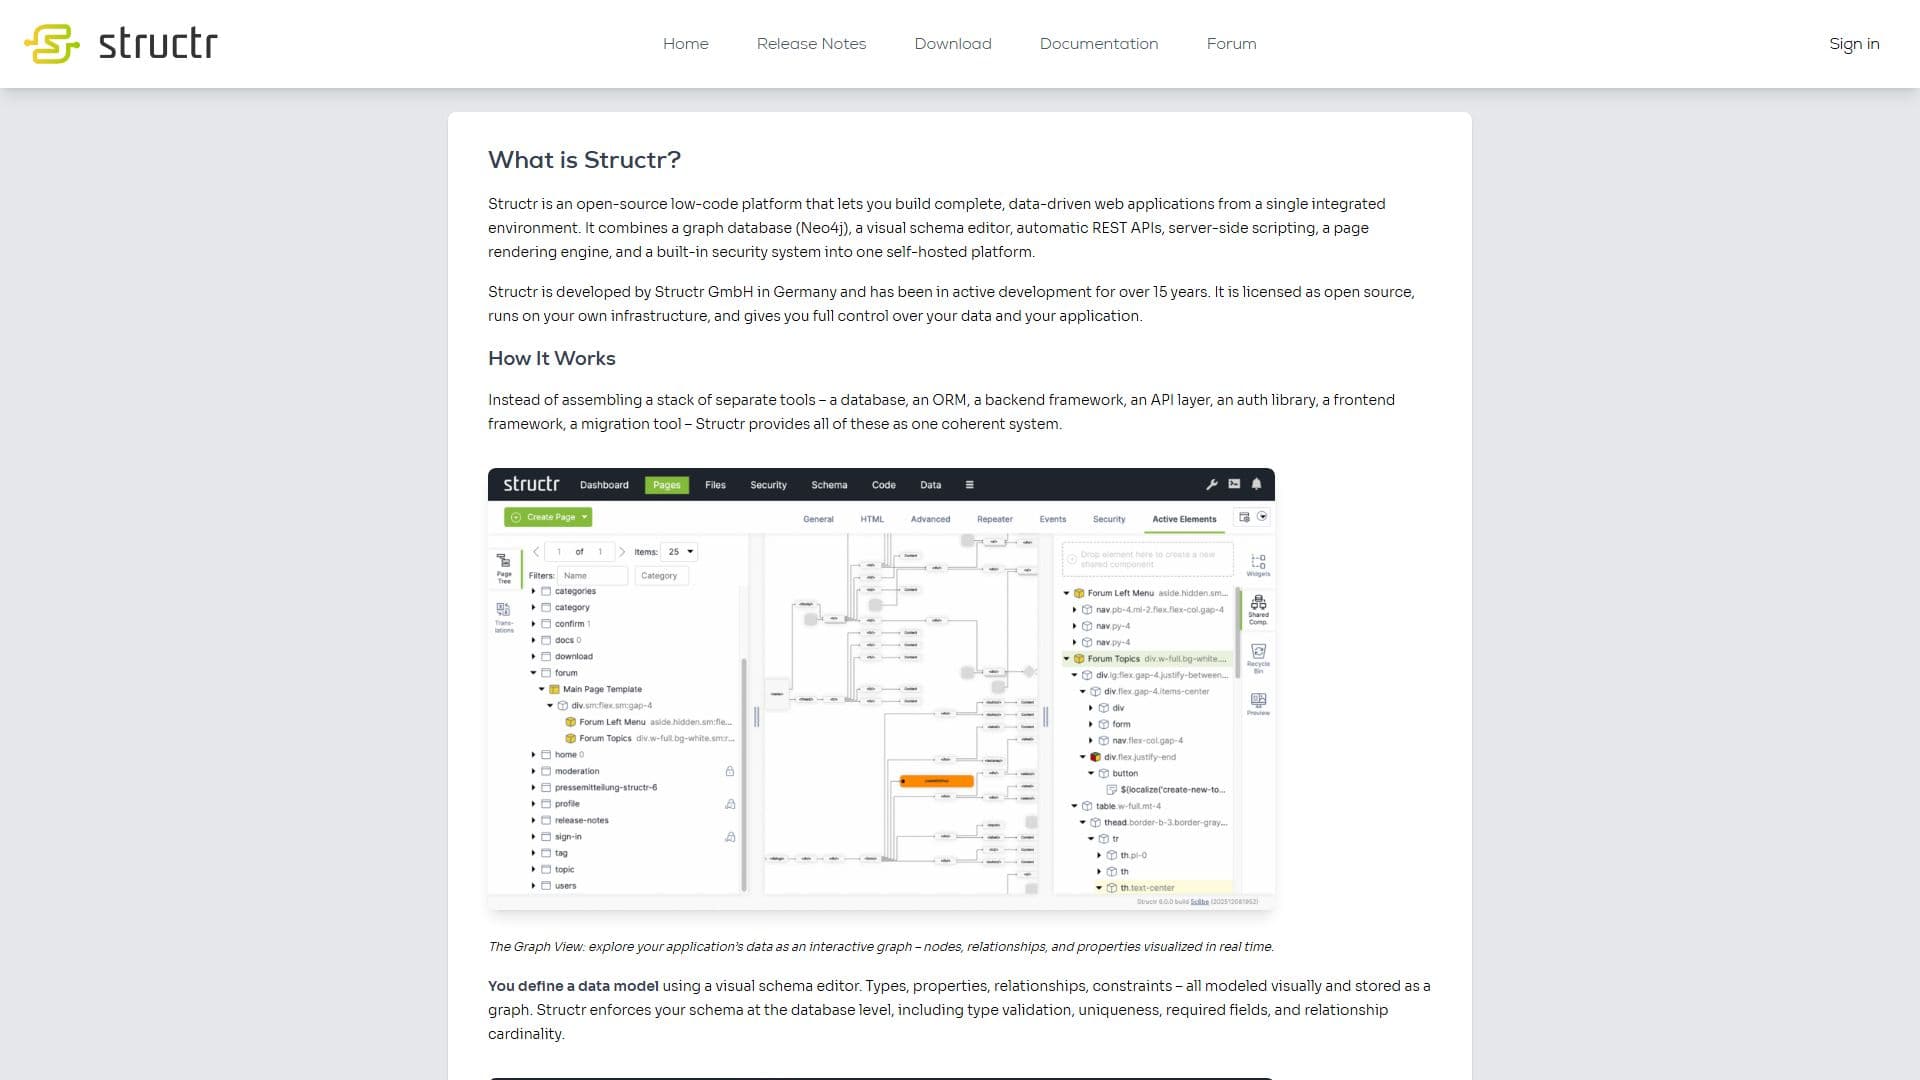The width and height of the screenshot is (1920, 1080).
Task: Click the Structr logo in the site header
Action: (x=121, y=44)
